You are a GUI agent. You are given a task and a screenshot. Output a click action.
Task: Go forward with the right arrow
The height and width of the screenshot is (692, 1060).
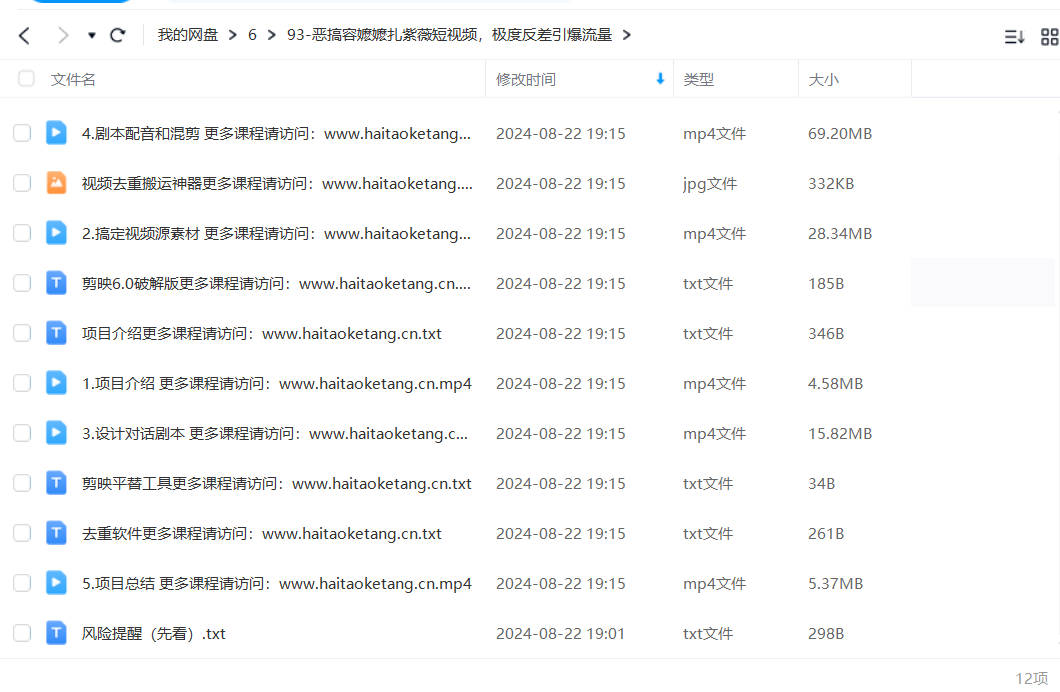[x=63, y=35]
